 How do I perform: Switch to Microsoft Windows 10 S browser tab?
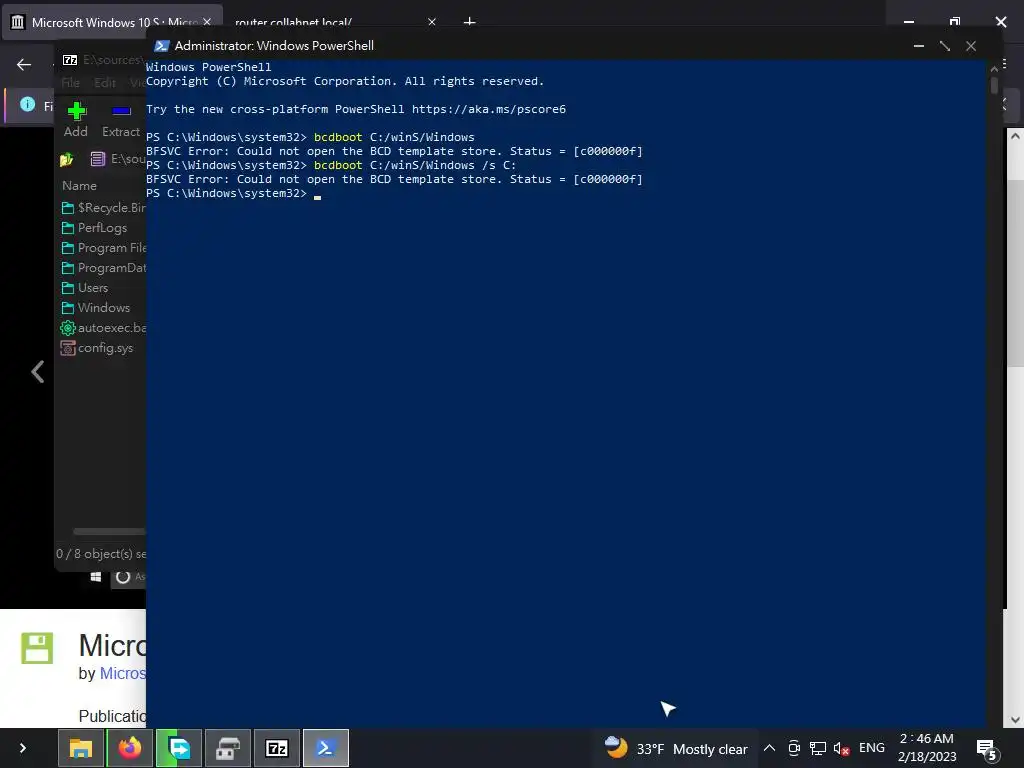(112, 22)
